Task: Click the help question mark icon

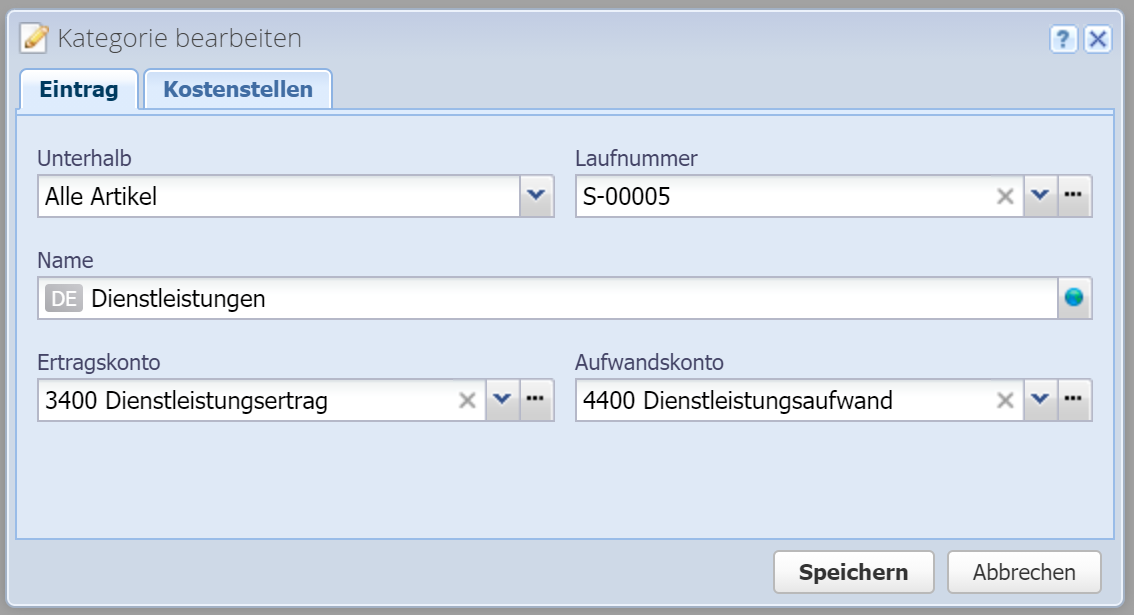Action: [x=1063, y=39]
